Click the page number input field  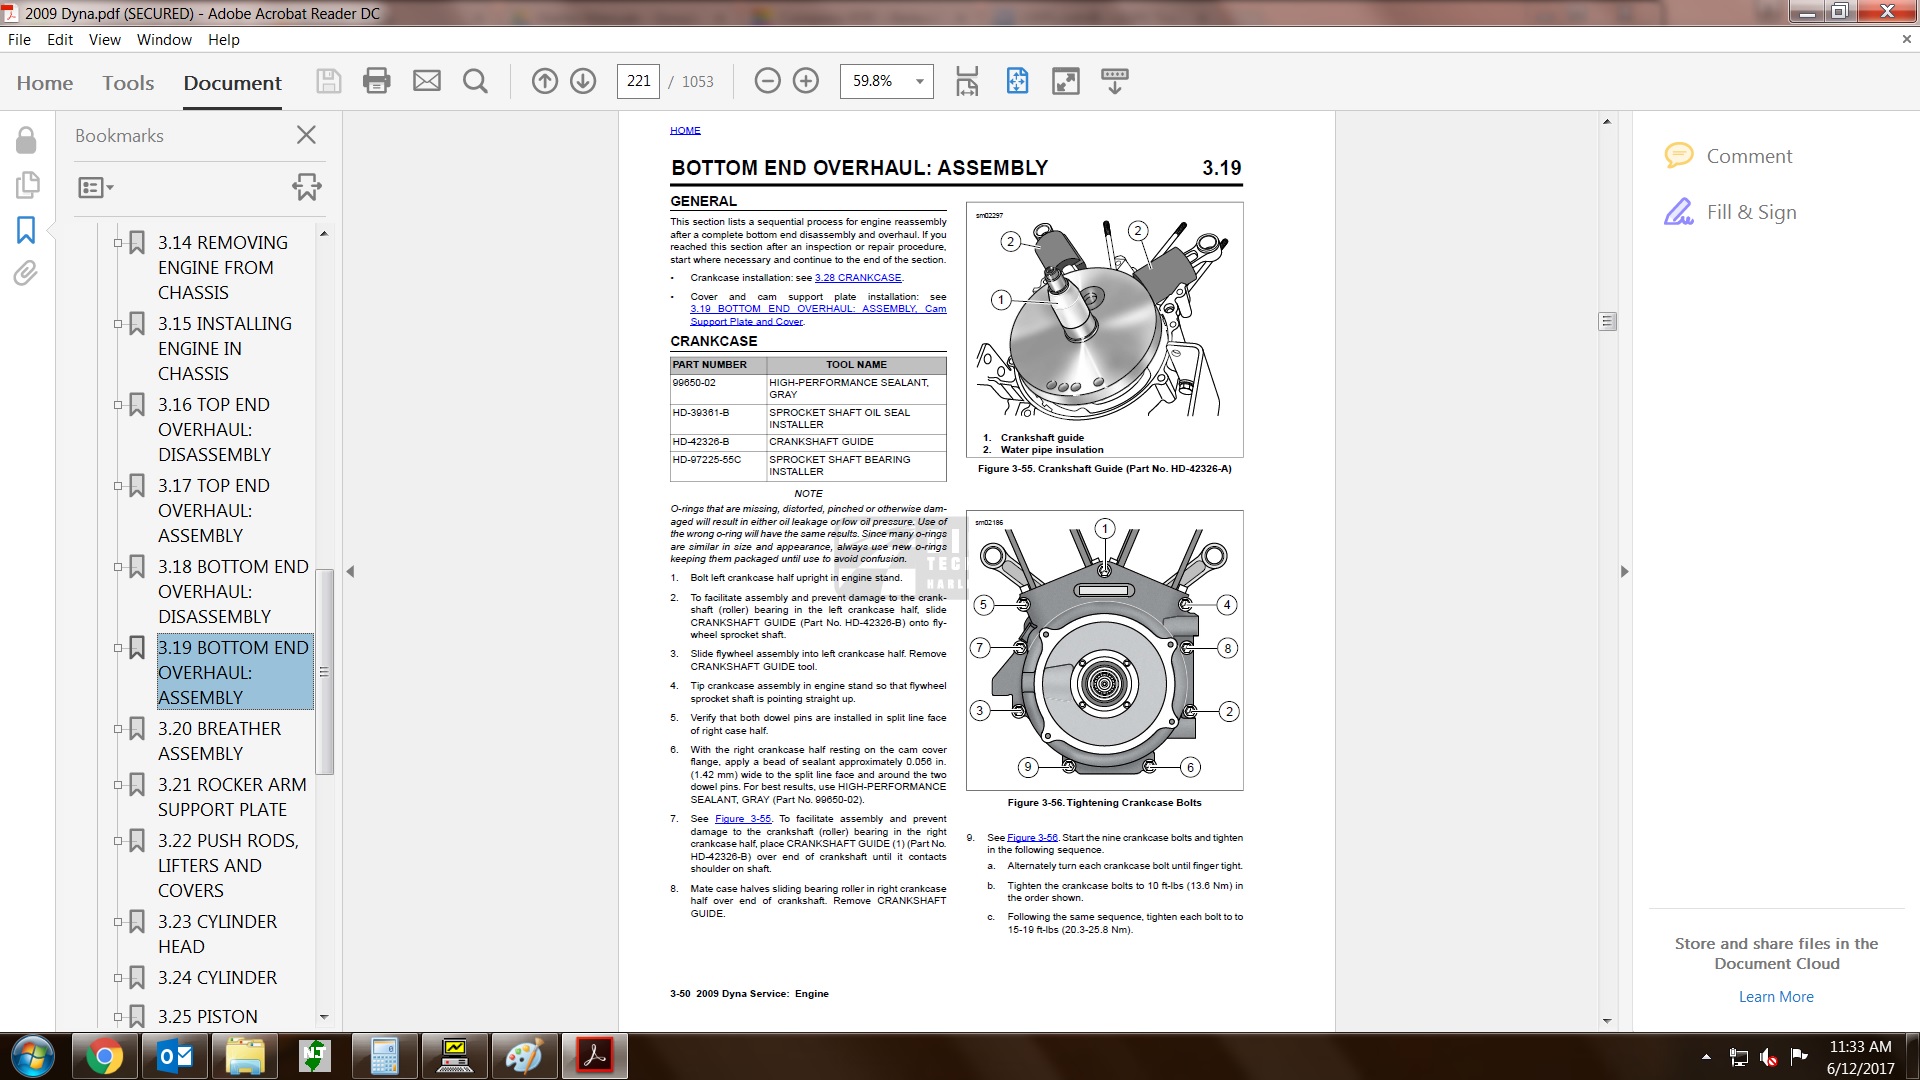[x=639, y=81]
